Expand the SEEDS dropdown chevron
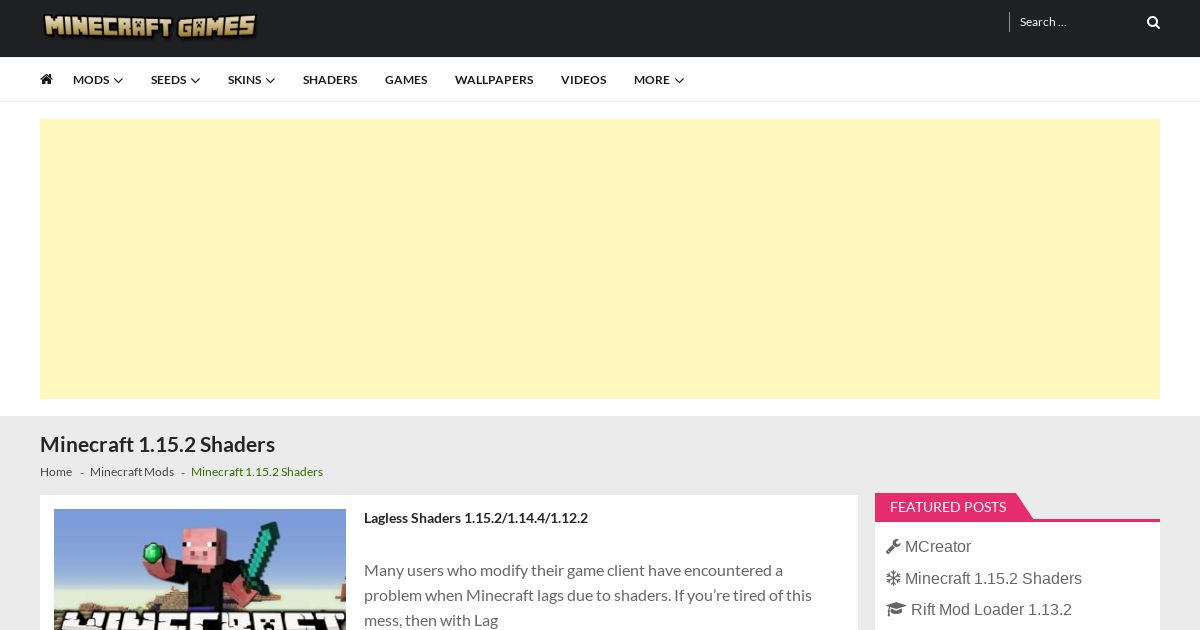Screen dimensions: 1200x630 [195, 80]
